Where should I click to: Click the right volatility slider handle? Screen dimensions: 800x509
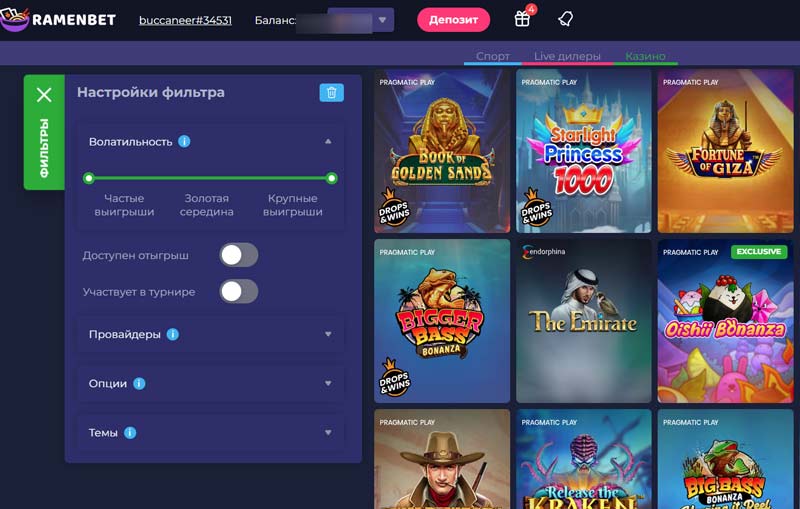pyautogui.click(x=332, y=178)
